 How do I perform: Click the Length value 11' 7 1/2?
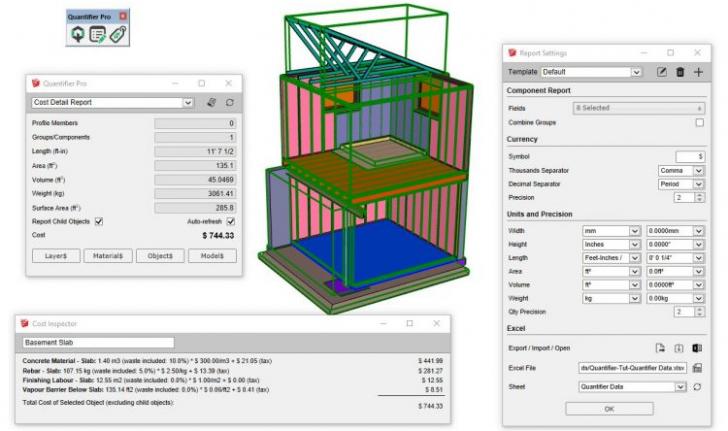pos(195,151)
